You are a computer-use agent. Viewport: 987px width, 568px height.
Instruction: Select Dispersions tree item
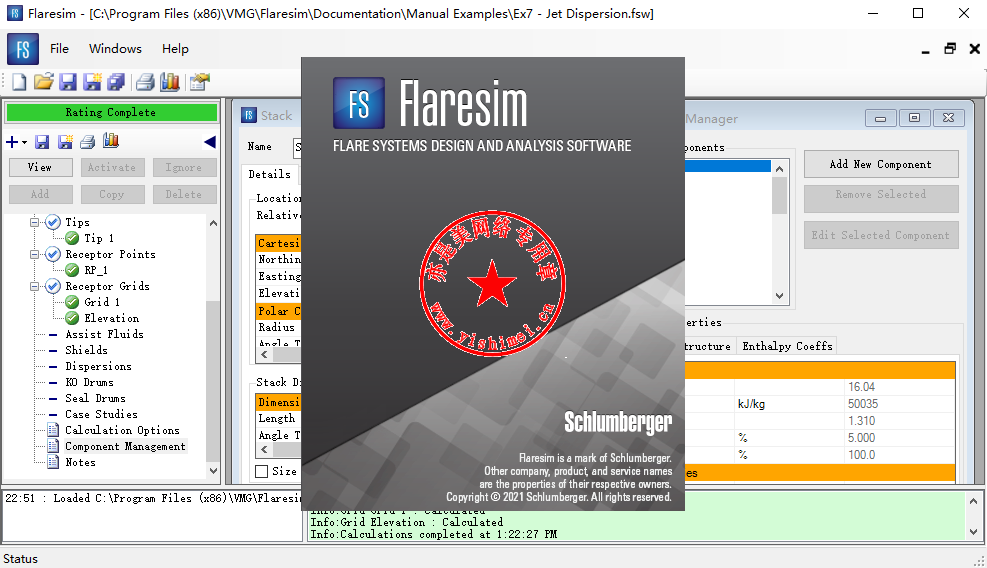click(99, 366)
